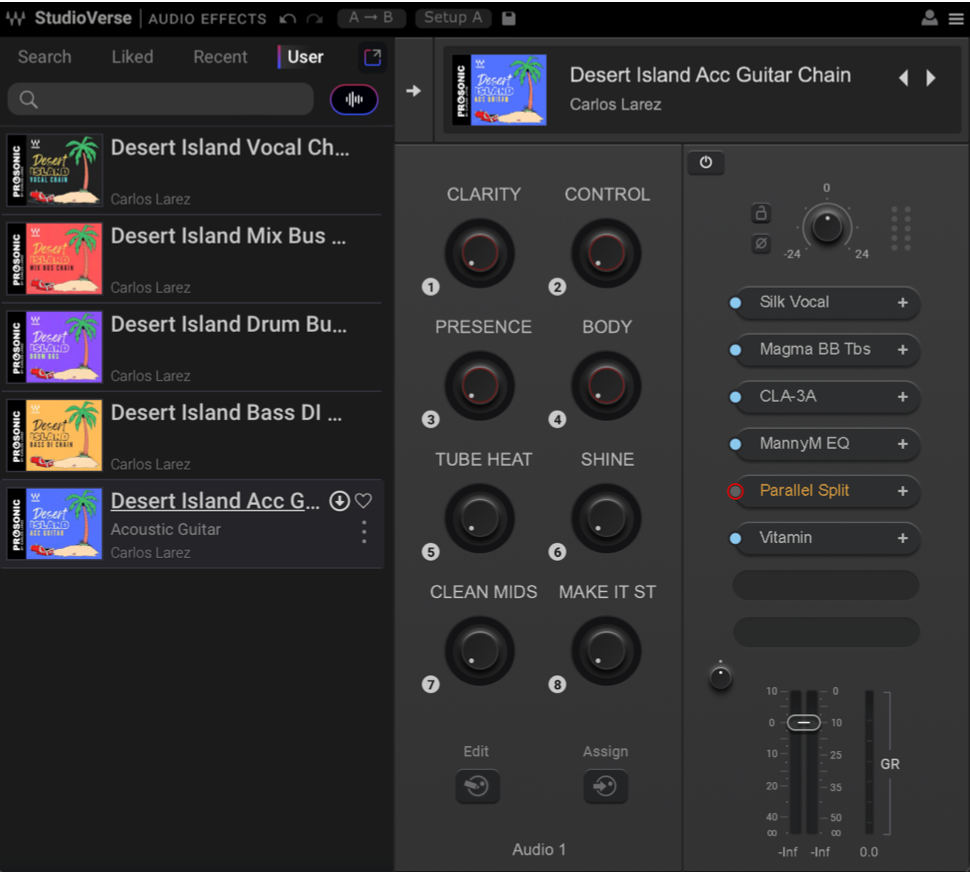This screenshot has width=970, height=872.
Task: Click the audio waveform analyze button
Action: [x=354, y=99]
